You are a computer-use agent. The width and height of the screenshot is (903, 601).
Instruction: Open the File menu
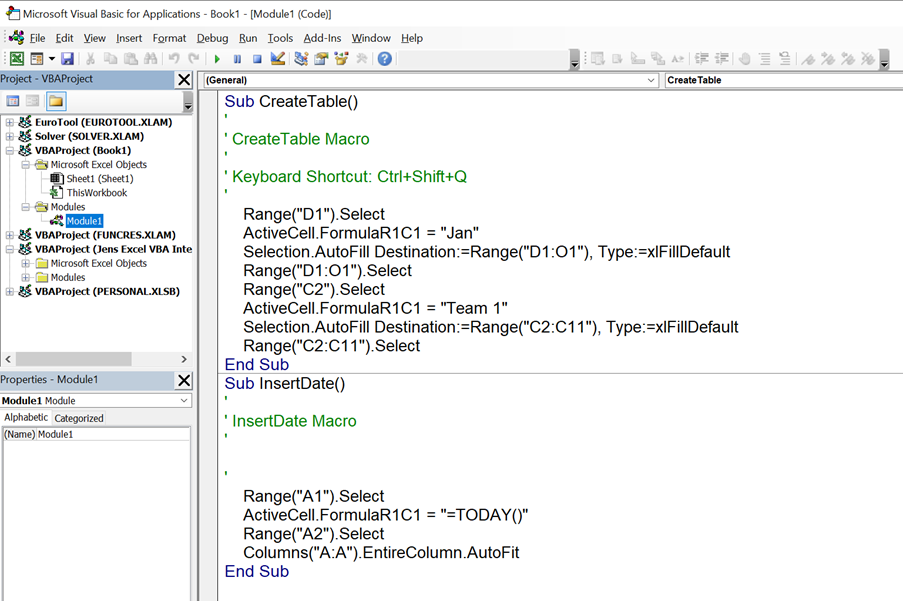click(x=37, y=38)
